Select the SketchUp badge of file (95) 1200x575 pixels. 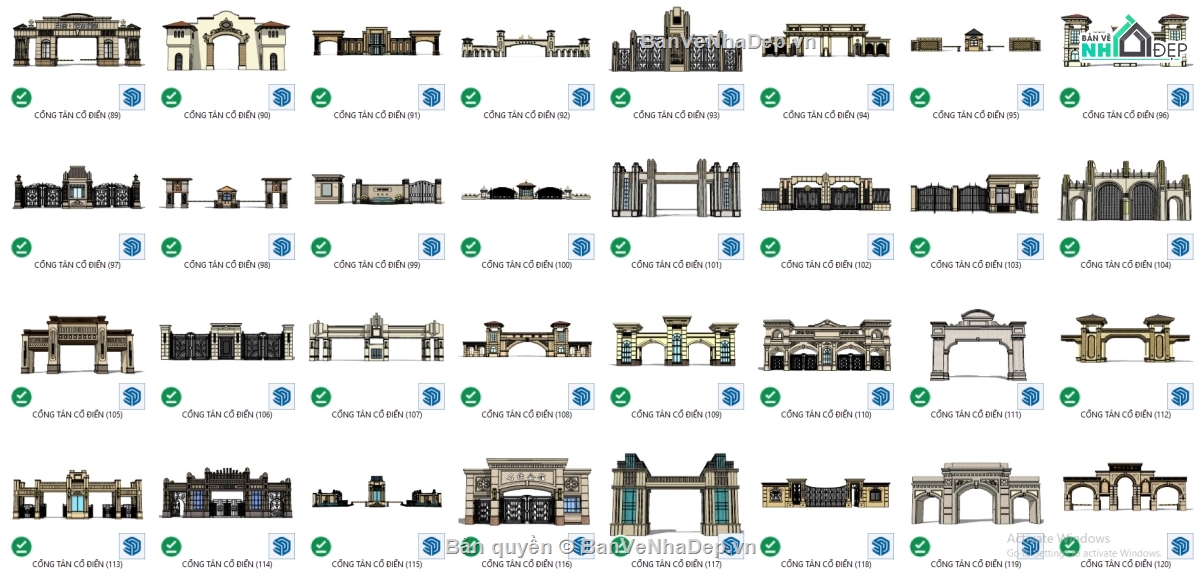[1031, 97]
